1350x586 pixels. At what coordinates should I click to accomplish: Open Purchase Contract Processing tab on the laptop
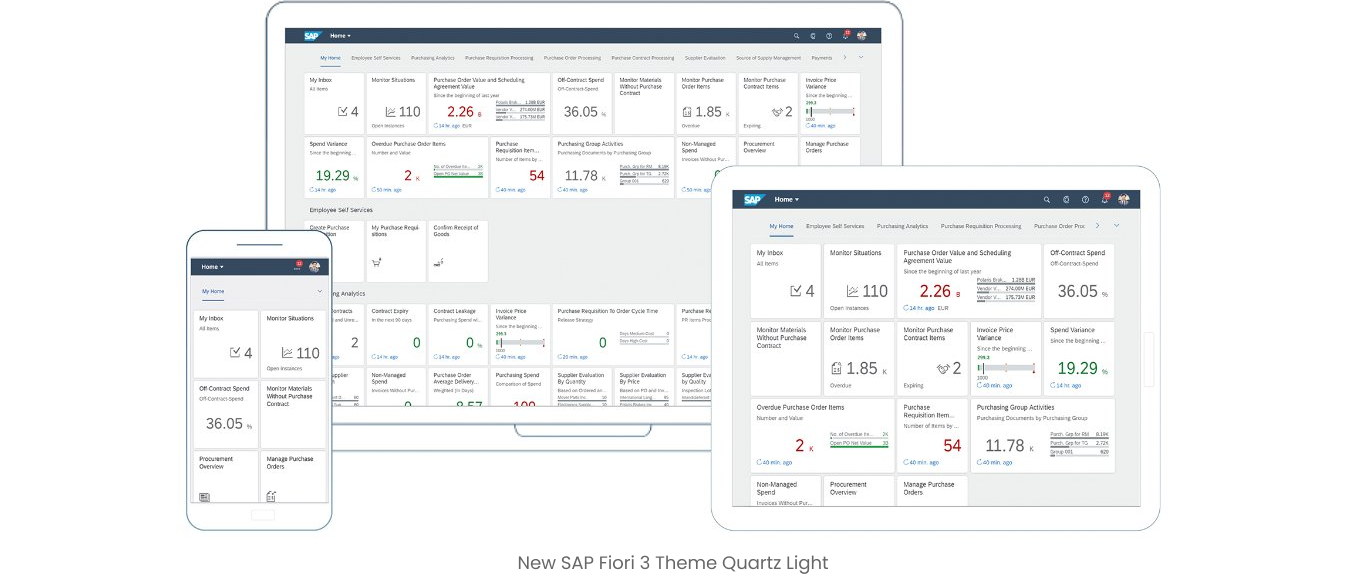[x=642, y=58]
